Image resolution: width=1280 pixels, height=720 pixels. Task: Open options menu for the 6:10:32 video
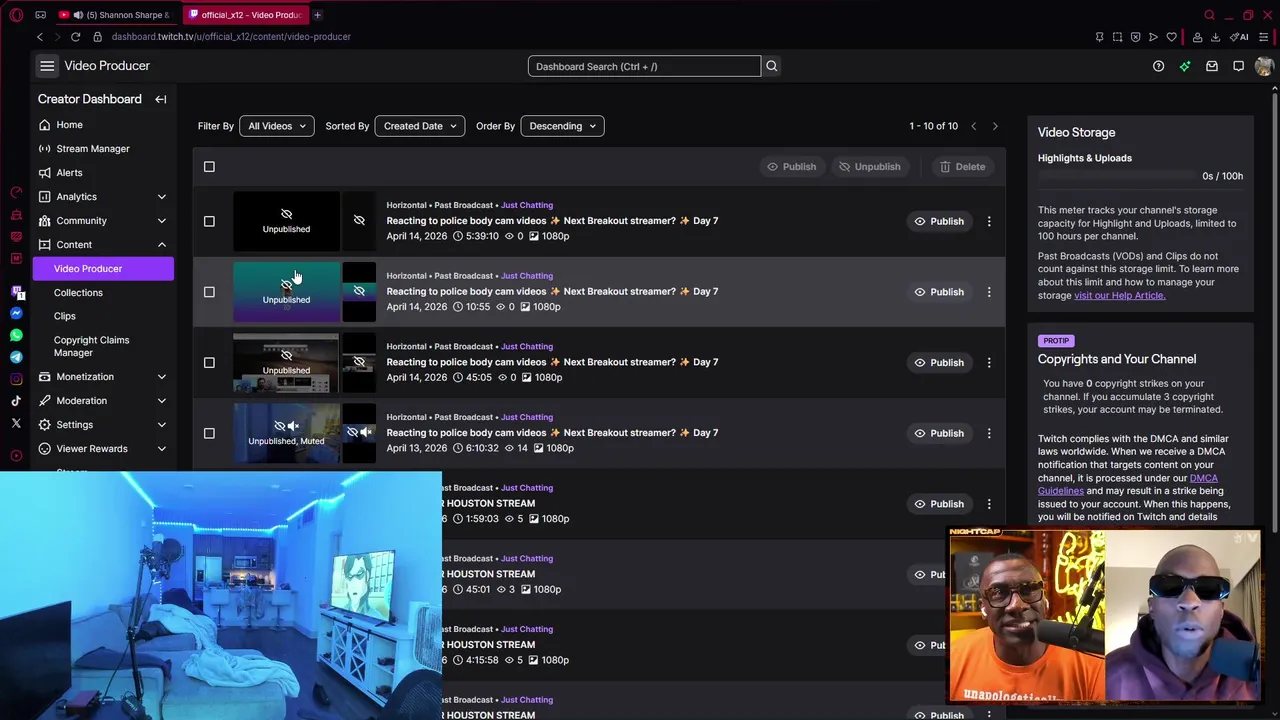click(x=989, y=433)
